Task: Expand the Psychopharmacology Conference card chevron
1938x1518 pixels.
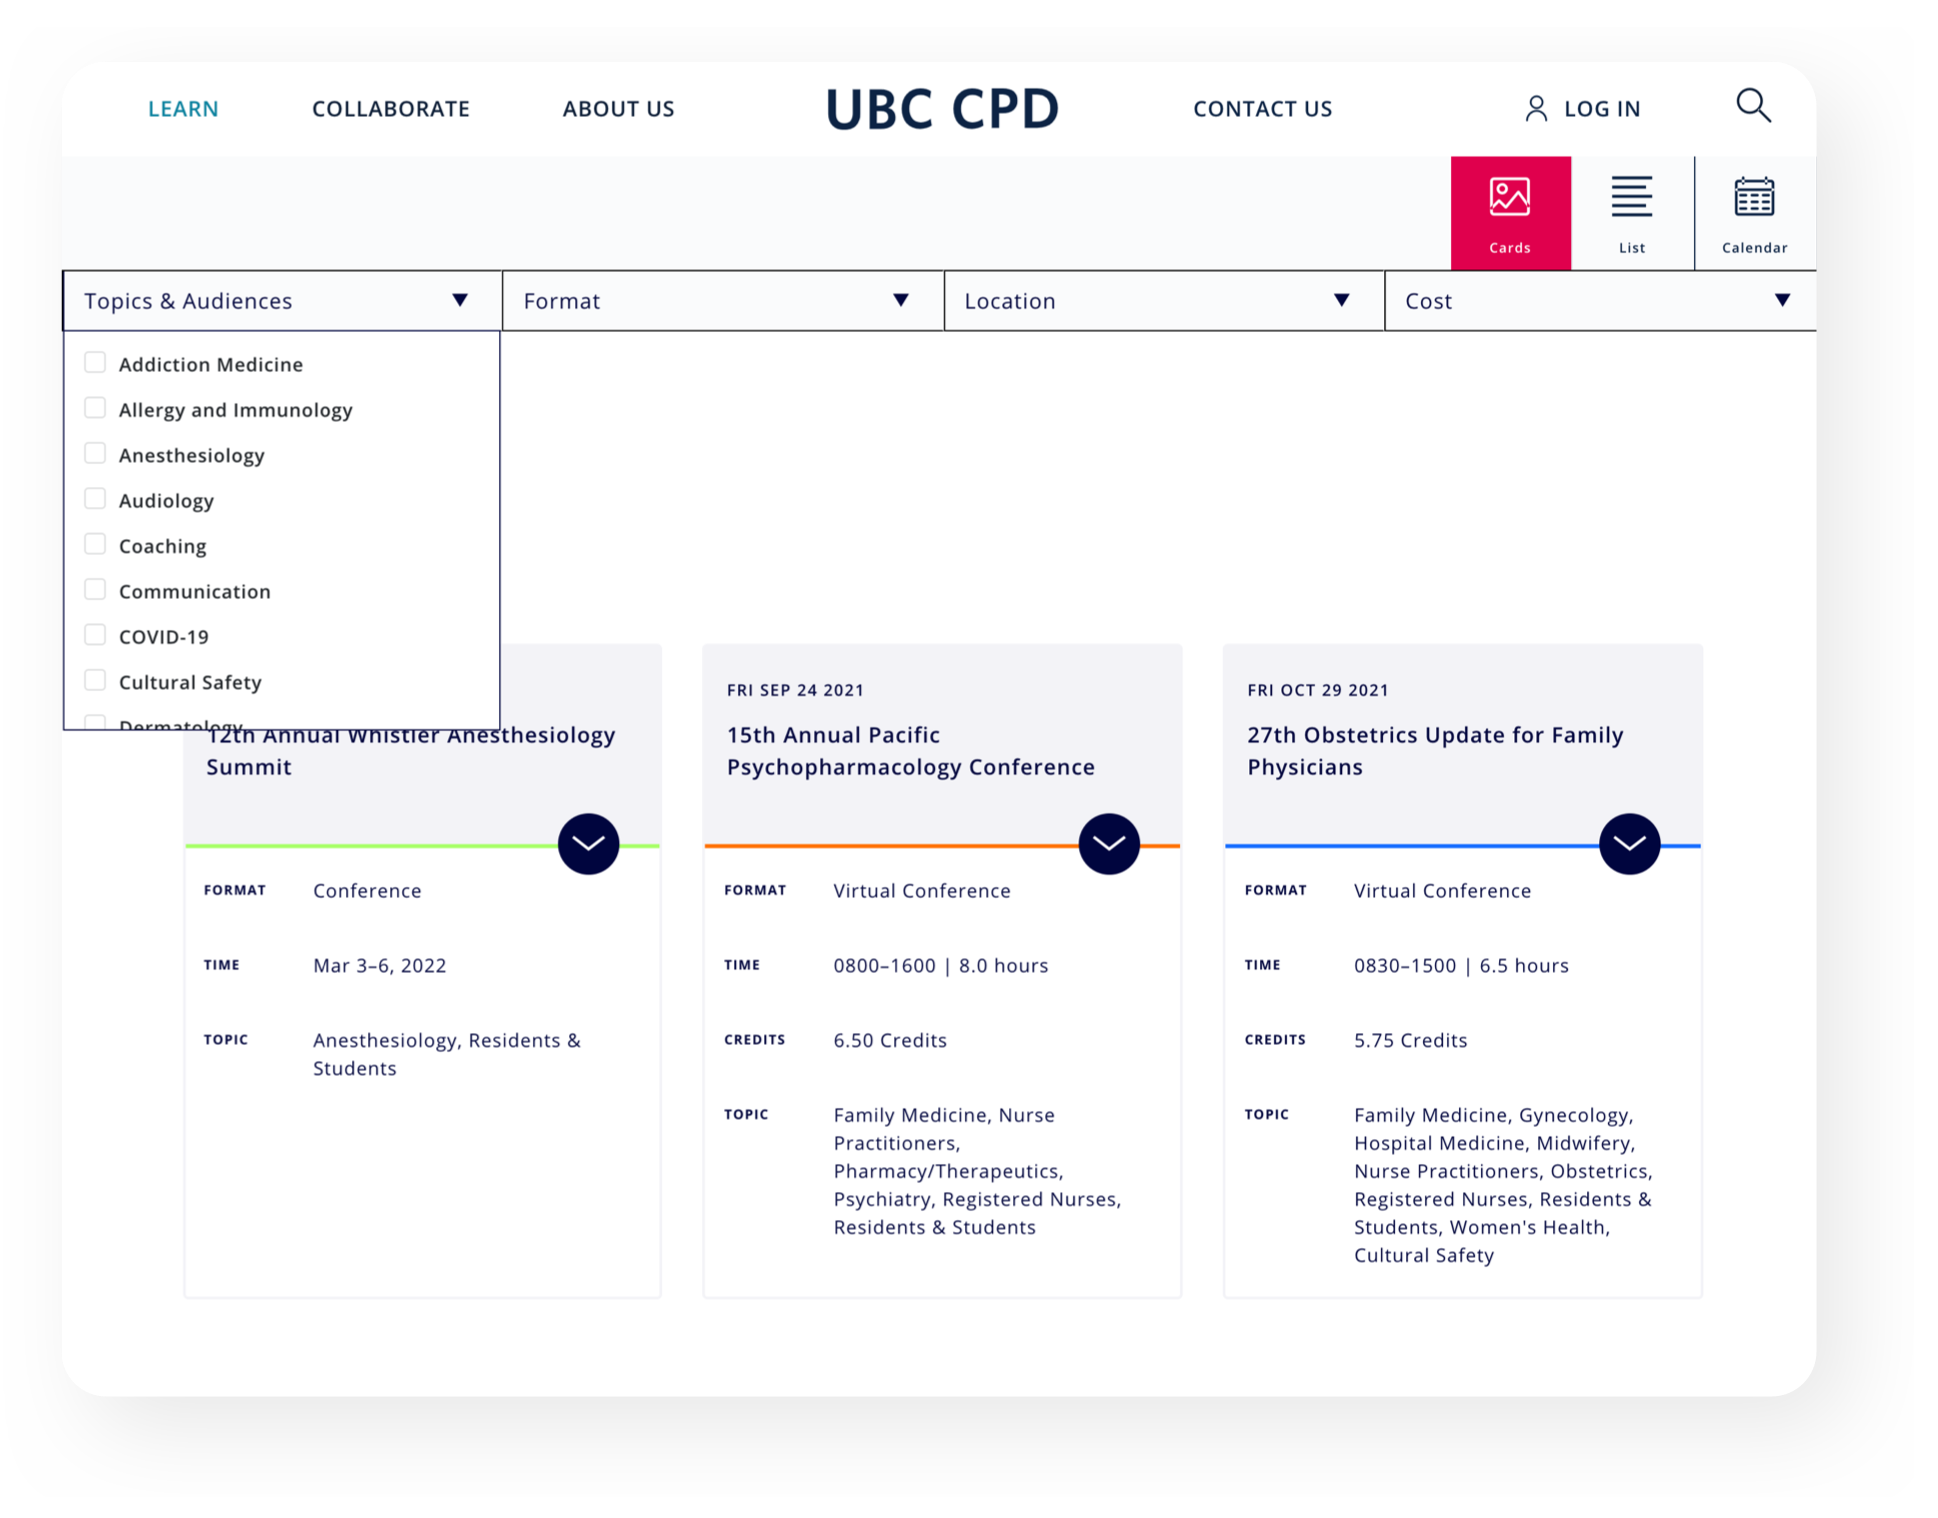Action: 1109,844
